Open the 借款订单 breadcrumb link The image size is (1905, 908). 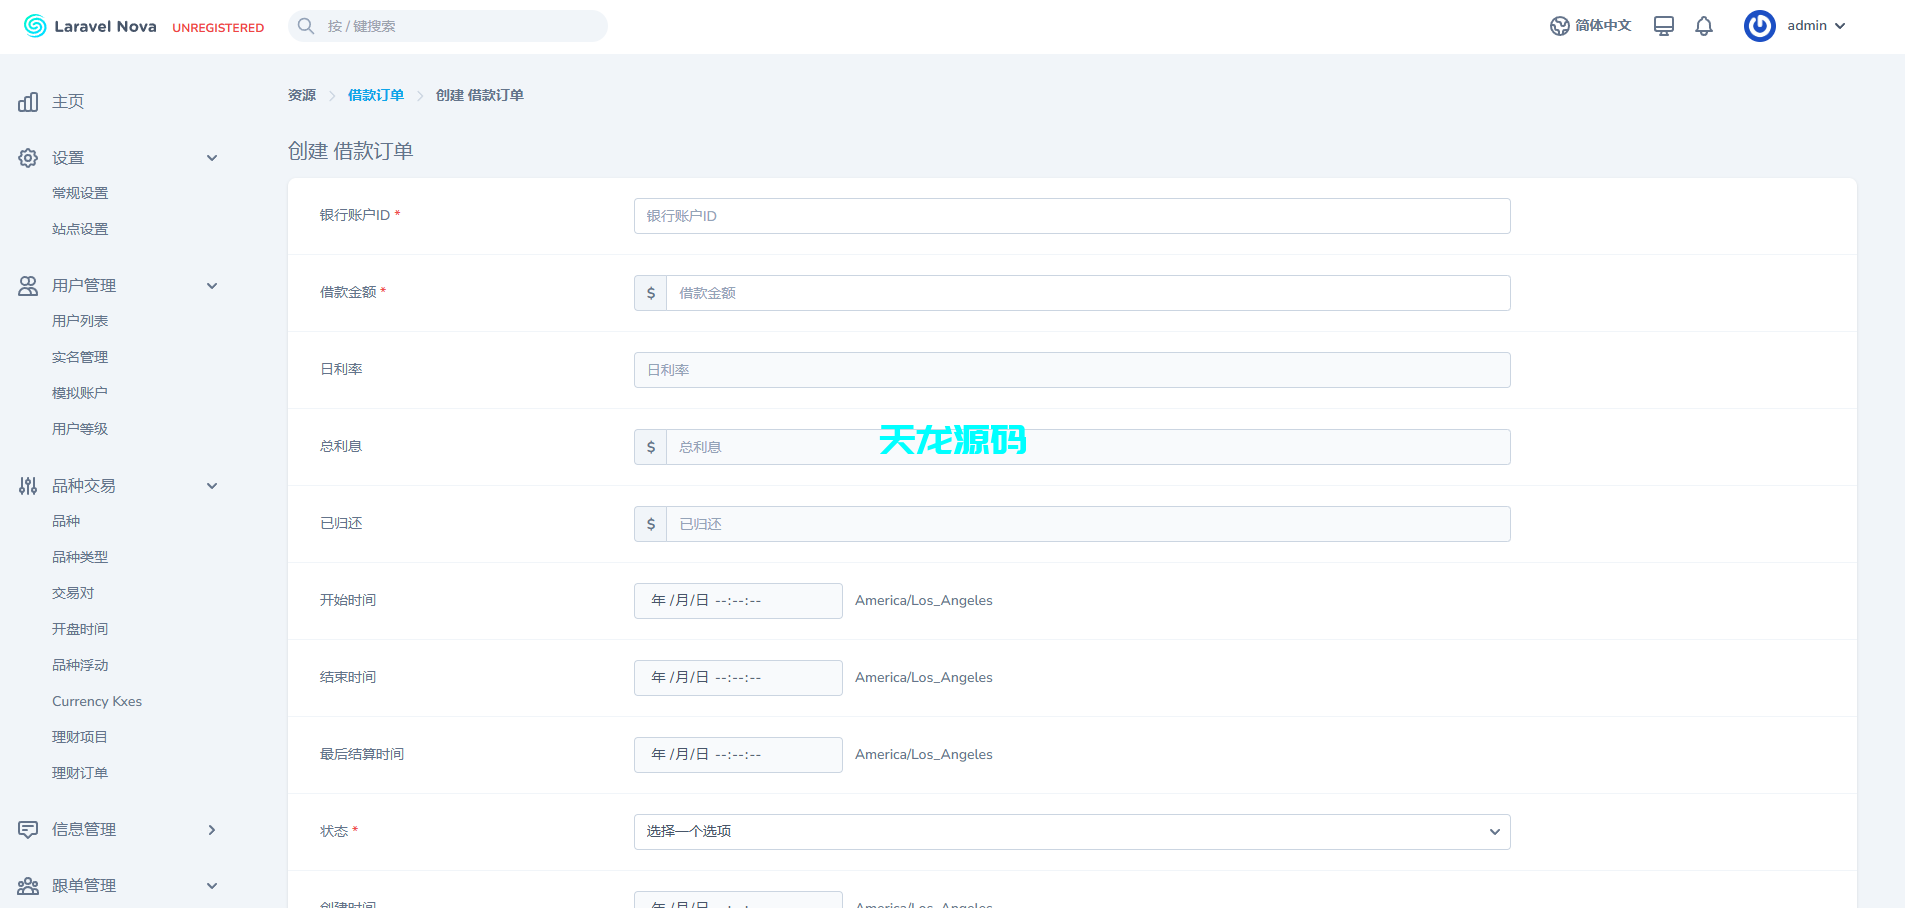(376, 95)
